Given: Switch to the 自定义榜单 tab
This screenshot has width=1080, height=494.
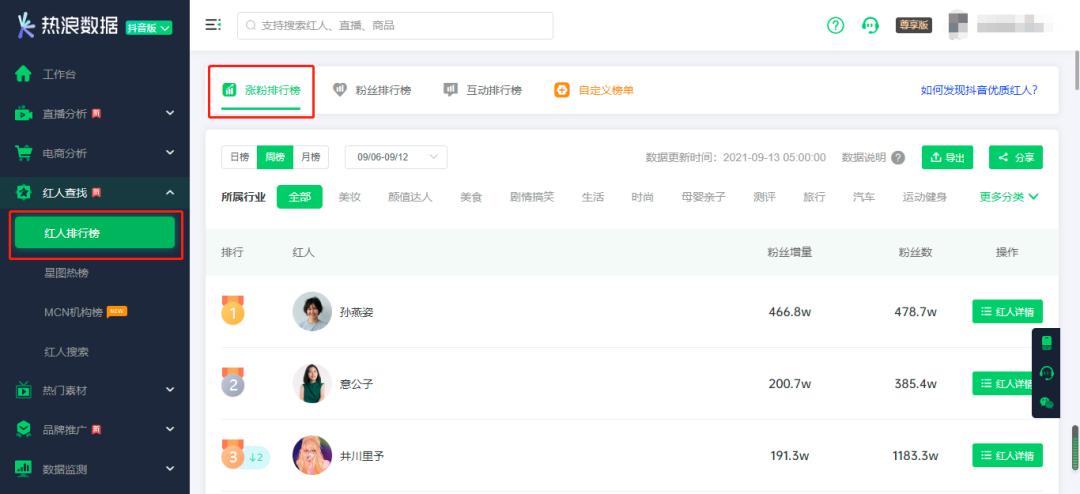Looking at the screenshot, I should [x=594, y=90].
